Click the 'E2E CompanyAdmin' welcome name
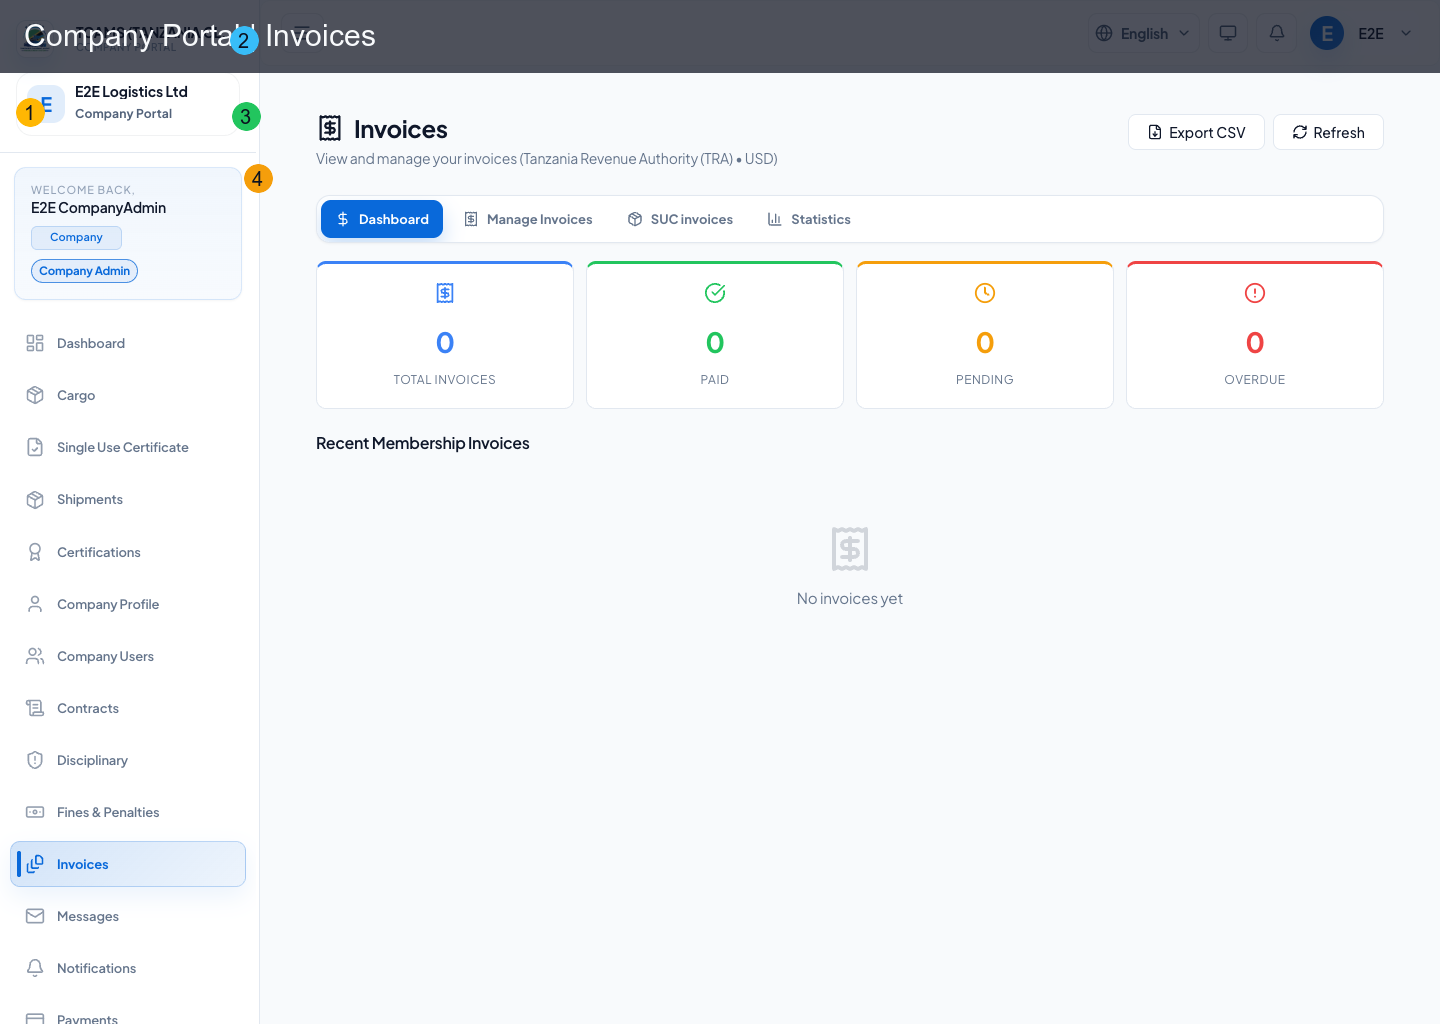The image size is (1440, 1024). [x=99, y=208]
